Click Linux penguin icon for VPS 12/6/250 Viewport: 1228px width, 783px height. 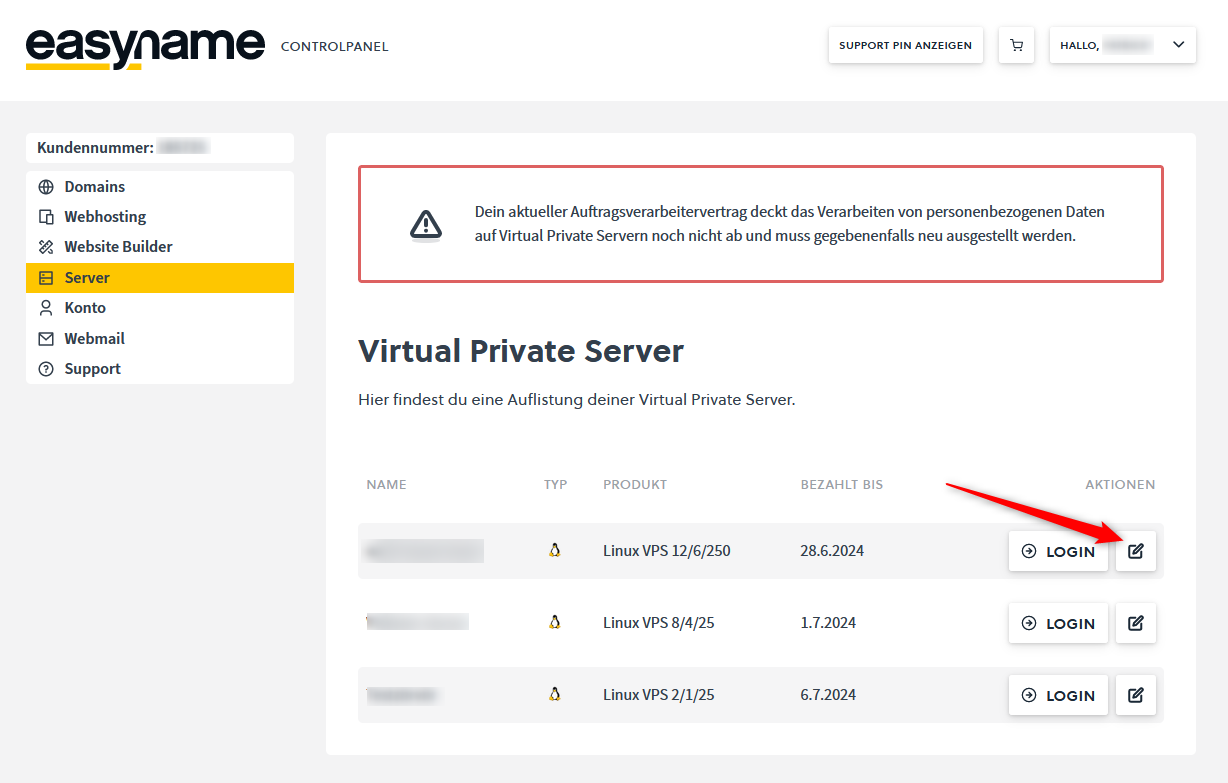click(x=554, y=550)
